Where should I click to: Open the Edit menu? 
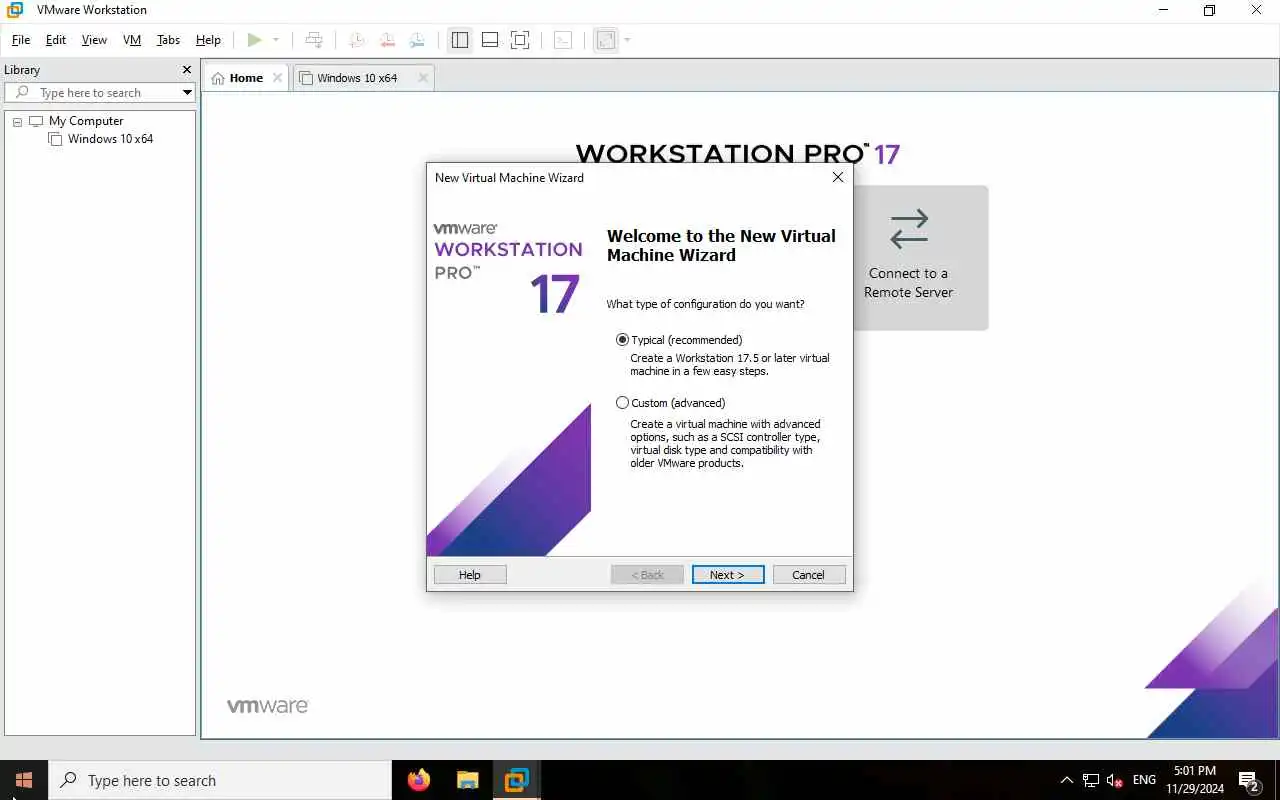pos(56,40)
